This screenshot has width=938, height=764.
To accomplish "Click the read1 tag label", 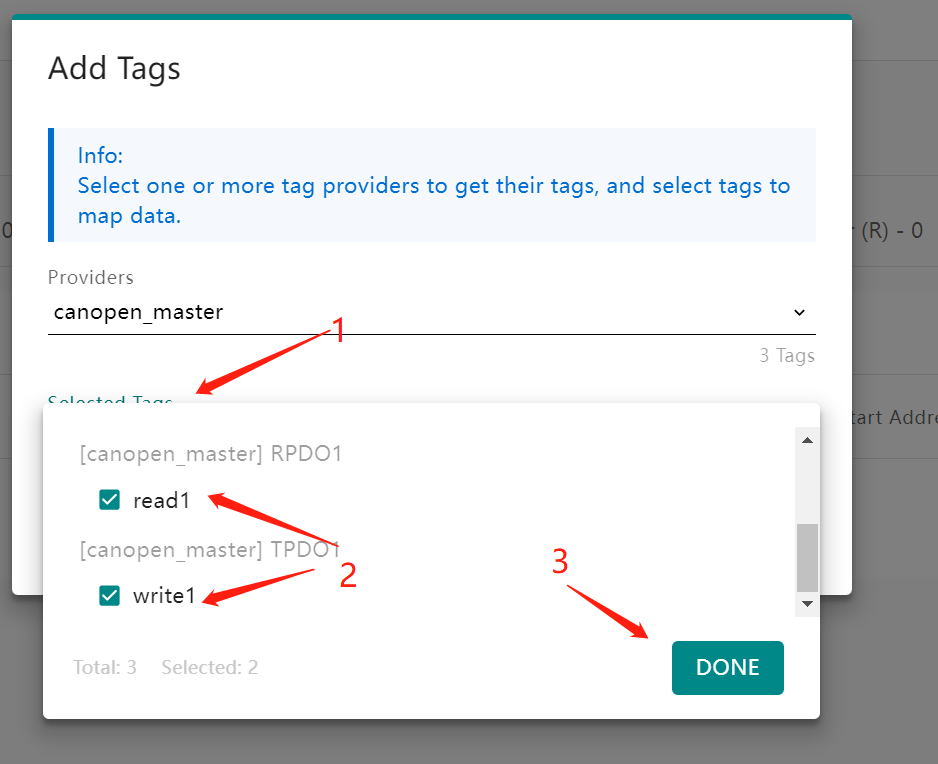I will pyautogui.click(x=162, y=500).
